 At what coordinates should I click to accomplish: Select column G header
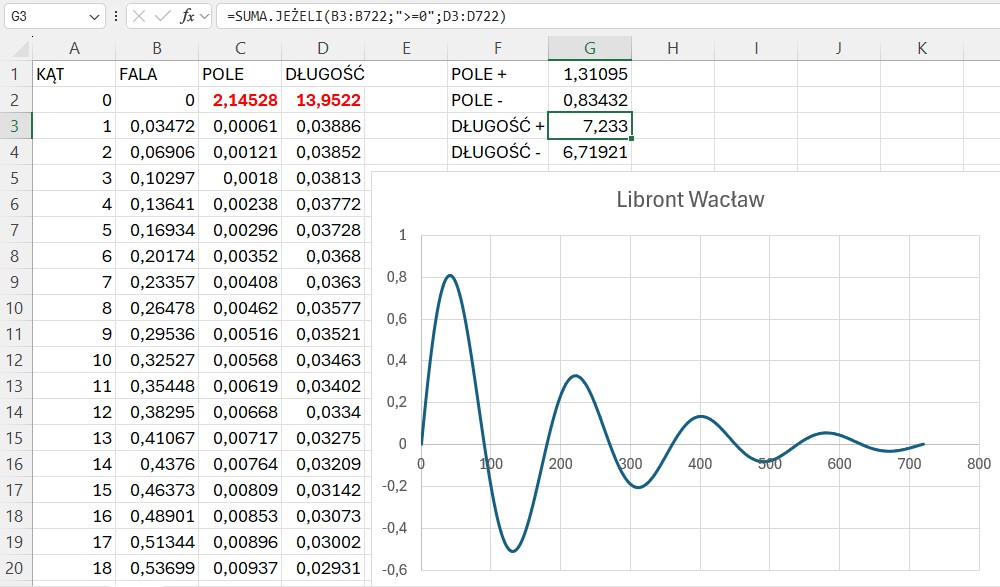tap(589, 48)
